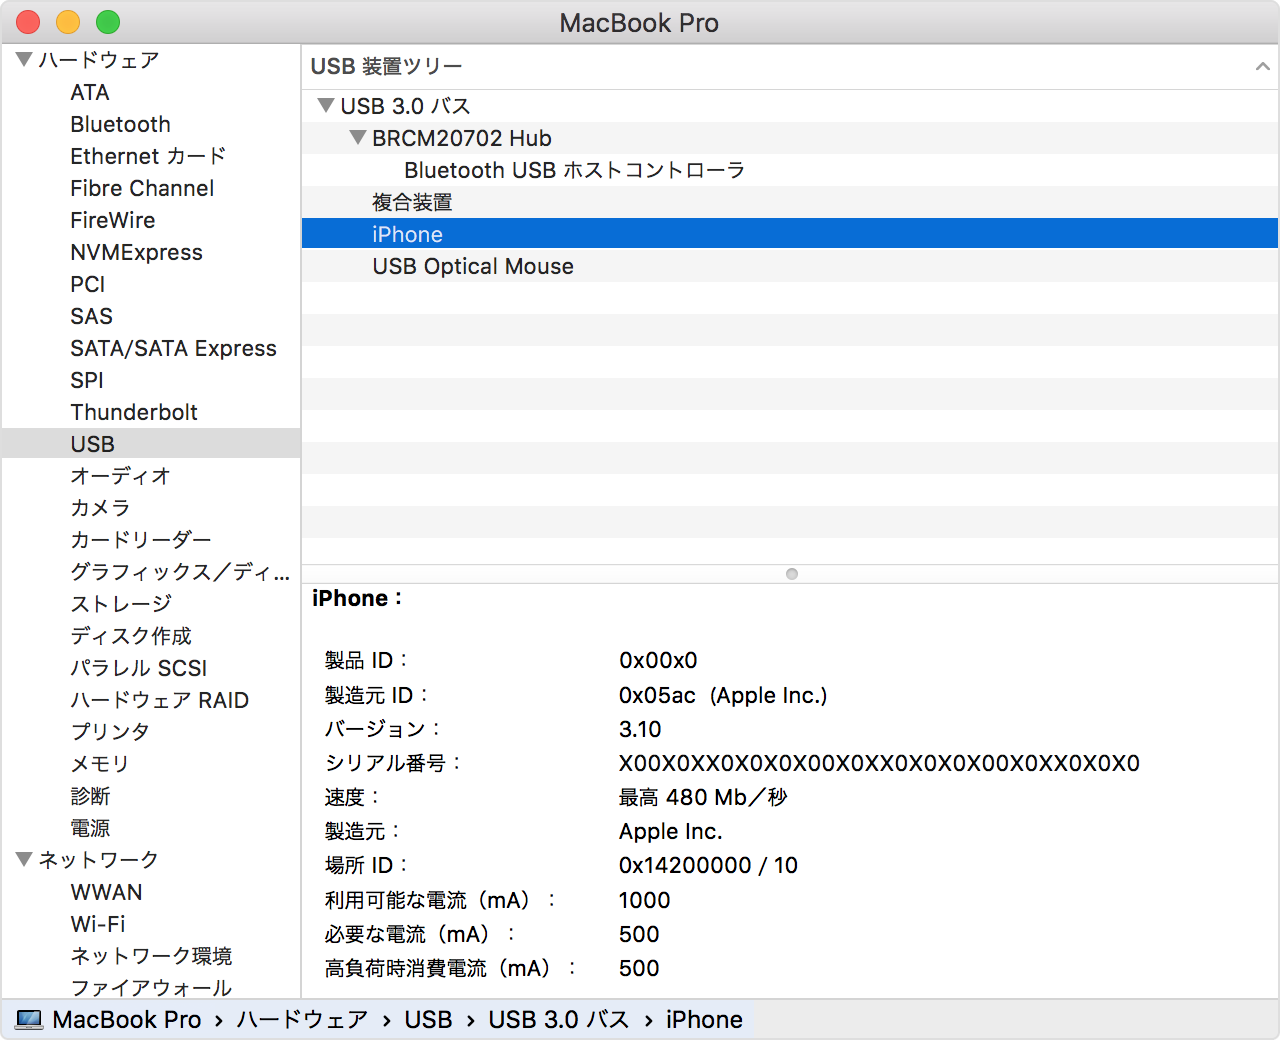This screenshot has height=1040, width=1280.
Task: Collapse the ハードウェア section triangle
Action: pyautogui.click(x=25, y=59)
